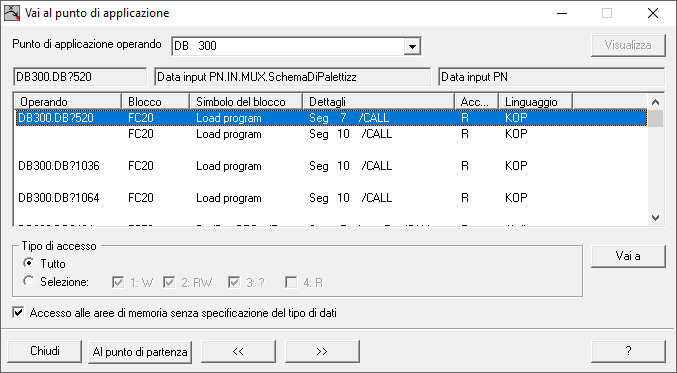Open the operando application point dropdown
Screen dimensions: 677x373
tap(412, 46)
